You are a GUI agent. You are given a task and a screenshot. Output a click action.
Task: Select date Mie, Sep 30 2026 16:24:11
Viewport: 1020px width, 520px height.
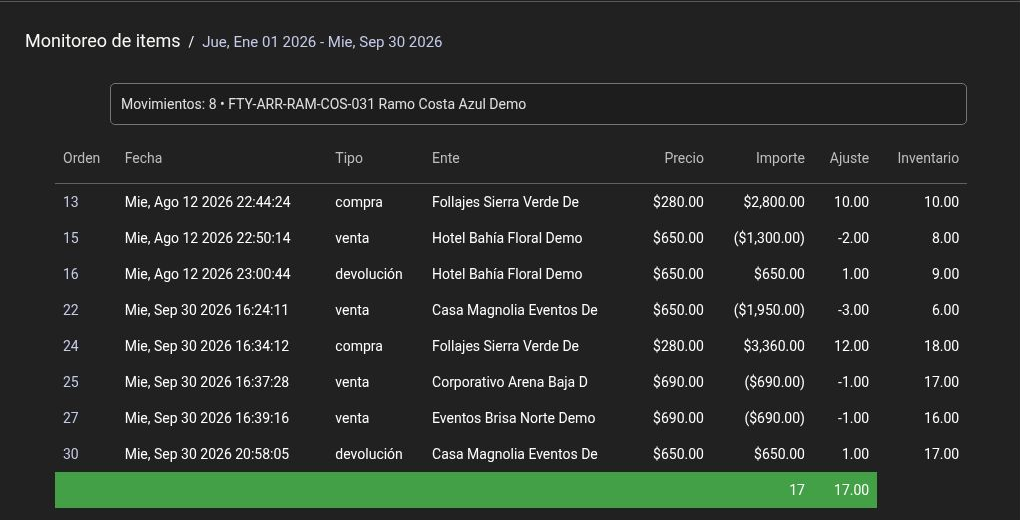tap(206, 310)
